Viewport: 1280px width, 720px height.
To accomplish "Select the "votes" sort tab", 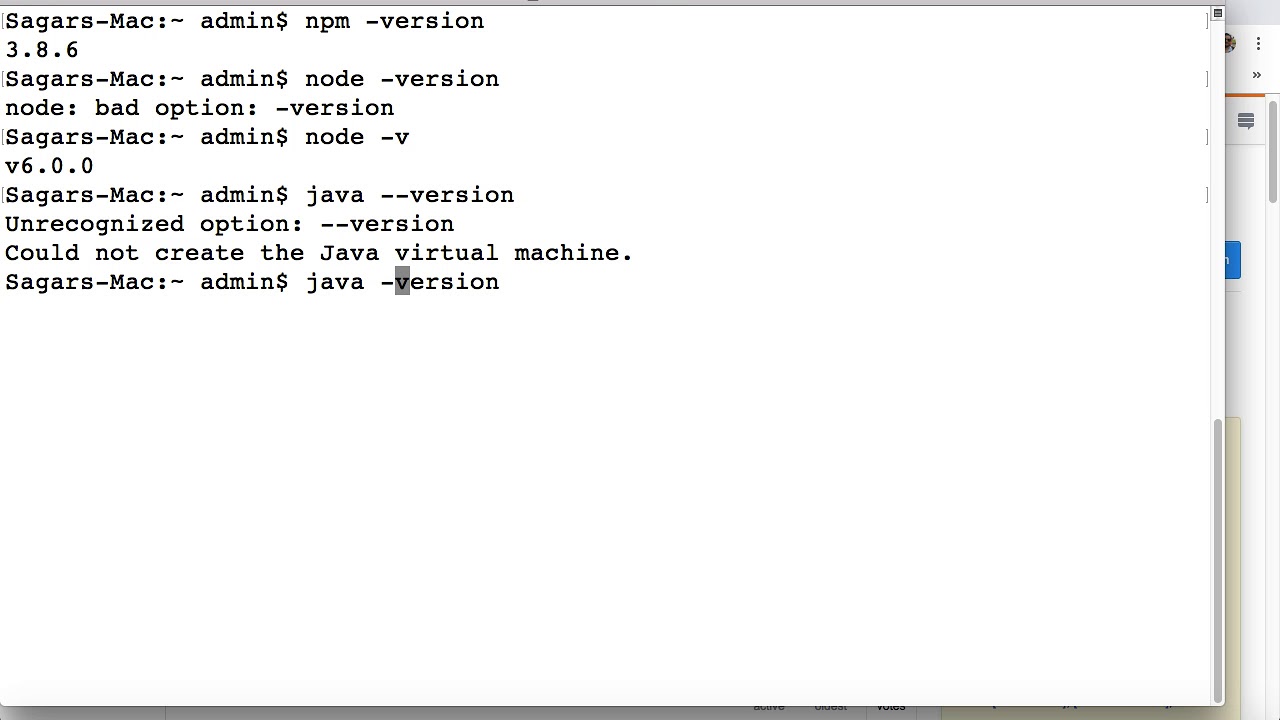I will [x=890, y=708].
